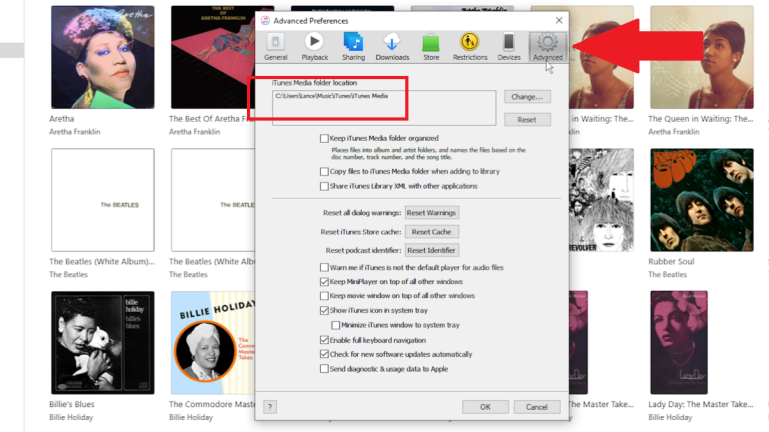Open The Best Of Aretha Franklin album cover
769x432 pixels.
click(213, 57)
